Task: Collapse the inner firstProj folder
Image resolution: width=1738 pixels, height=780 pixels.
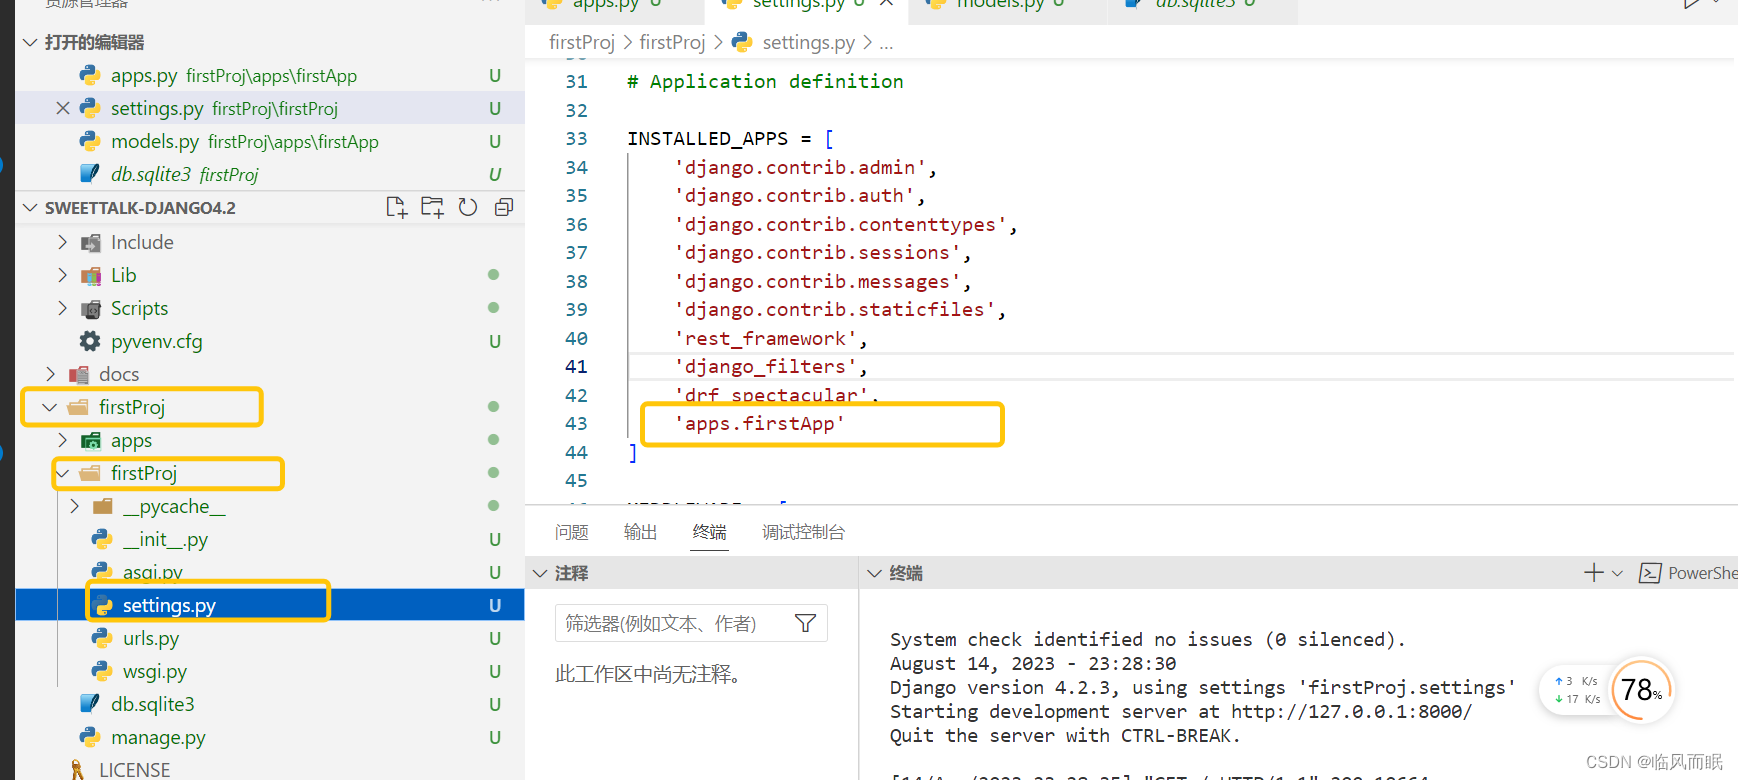Action: 63,473
